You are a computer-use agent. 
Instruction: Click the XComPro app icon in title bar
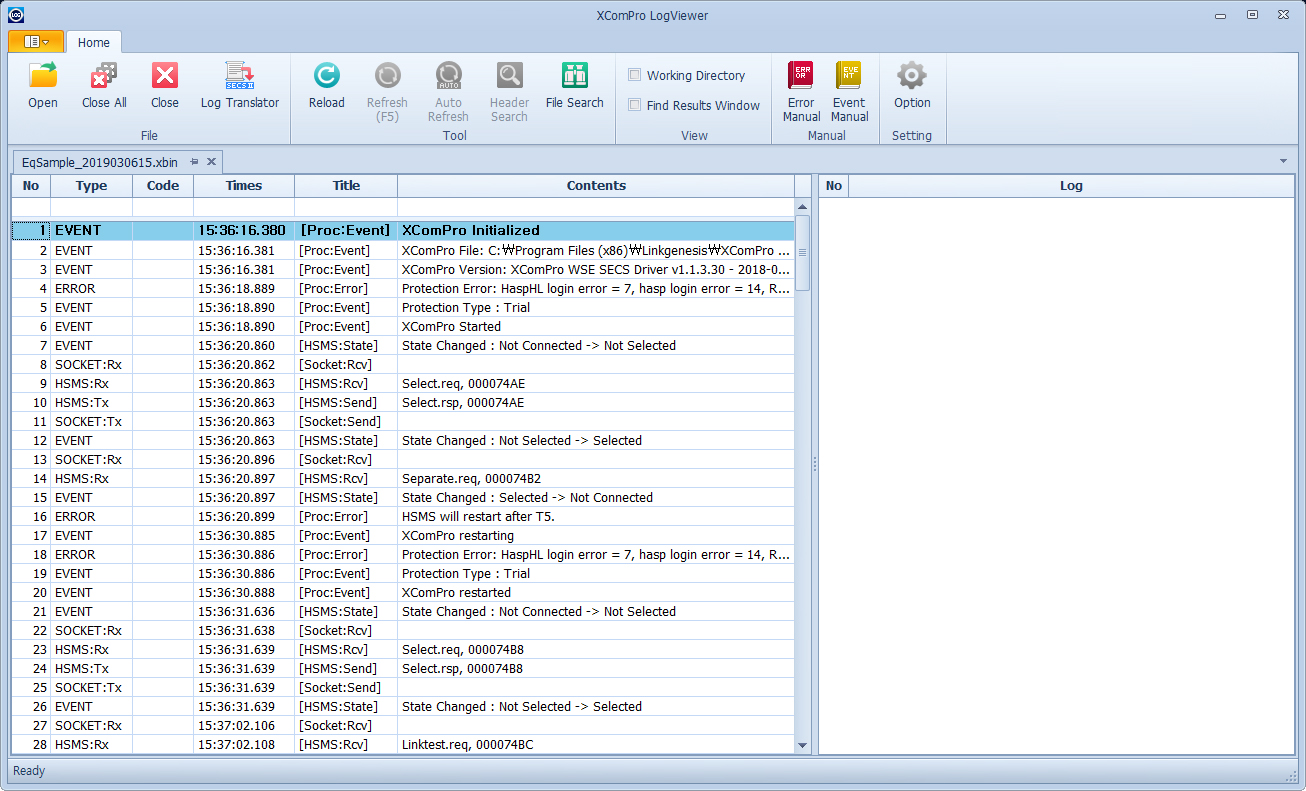[x=16, y=15]
